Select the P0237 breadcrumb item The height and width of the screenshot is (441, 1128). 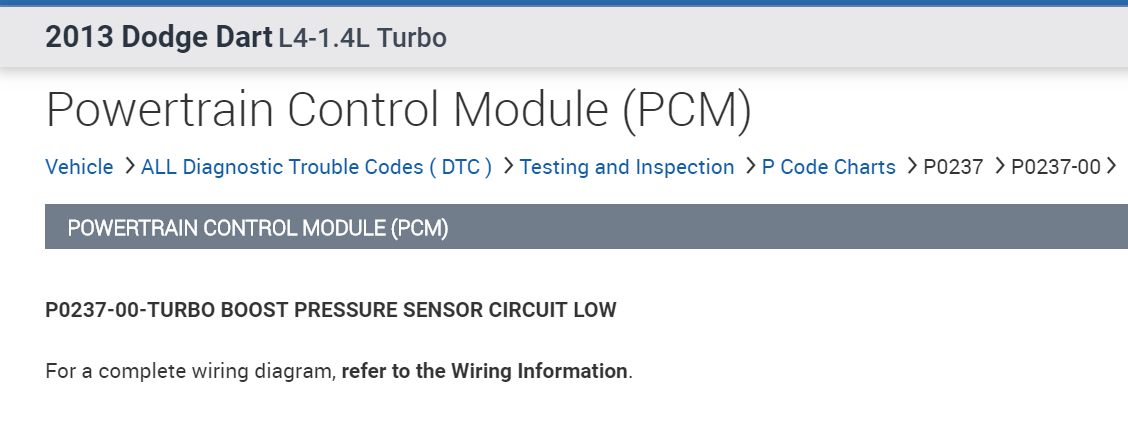[953, 167]
